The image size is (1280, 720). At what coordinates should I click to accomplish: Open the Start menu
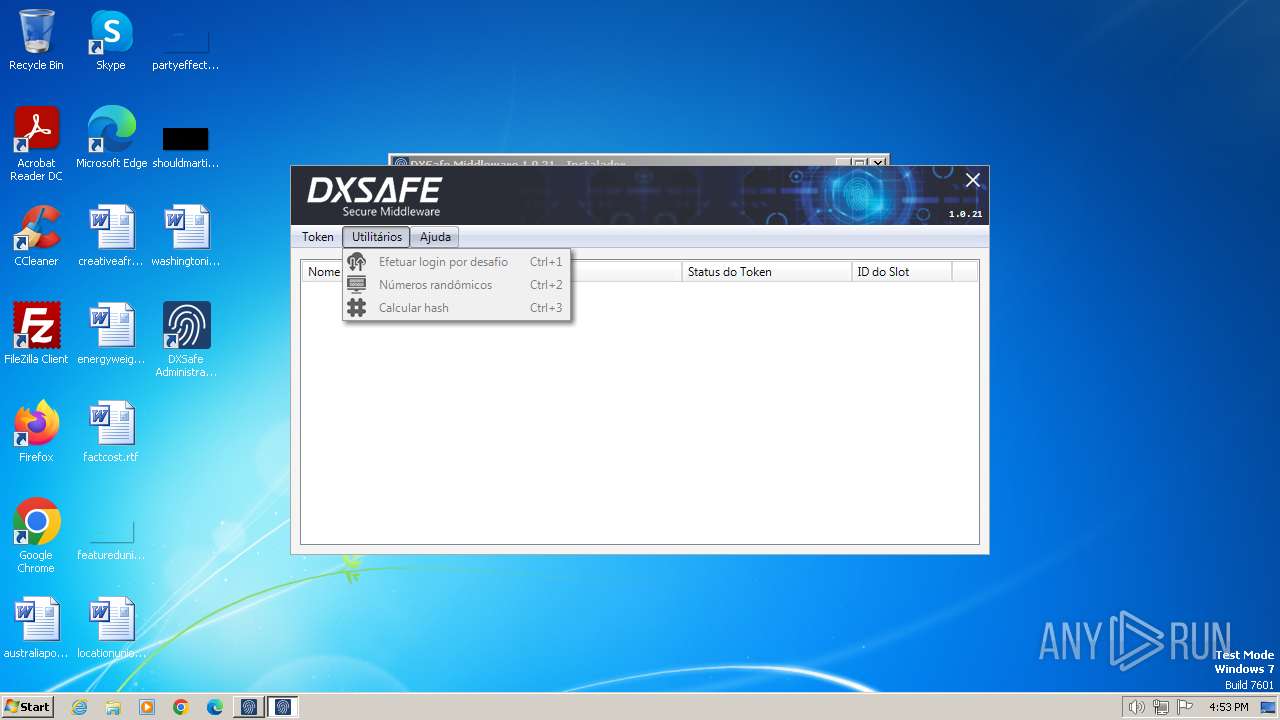(x=28, y=707)
